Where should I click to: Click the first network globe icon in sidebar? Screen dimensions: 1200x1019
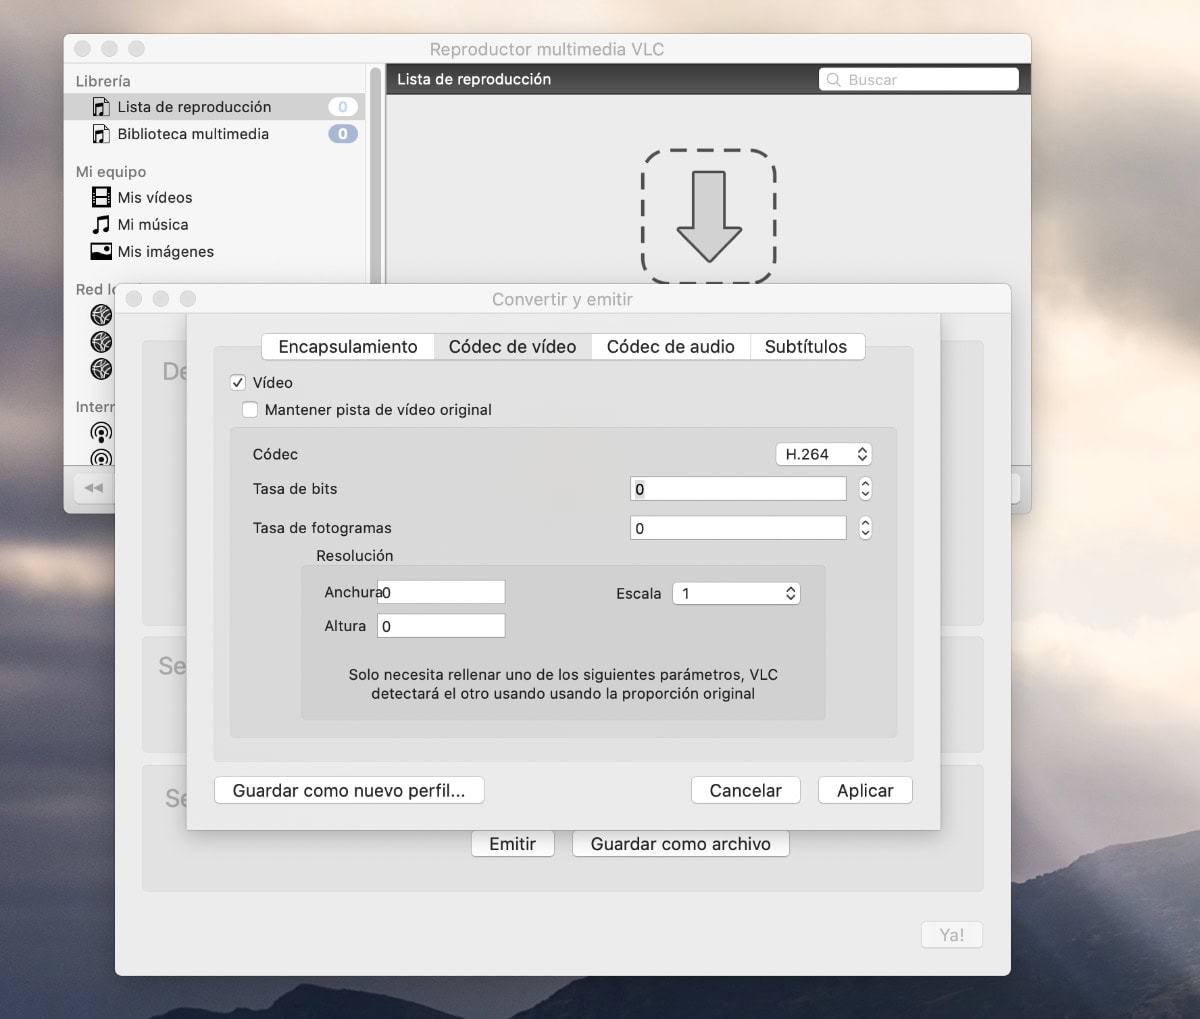[x=101, y=315]
